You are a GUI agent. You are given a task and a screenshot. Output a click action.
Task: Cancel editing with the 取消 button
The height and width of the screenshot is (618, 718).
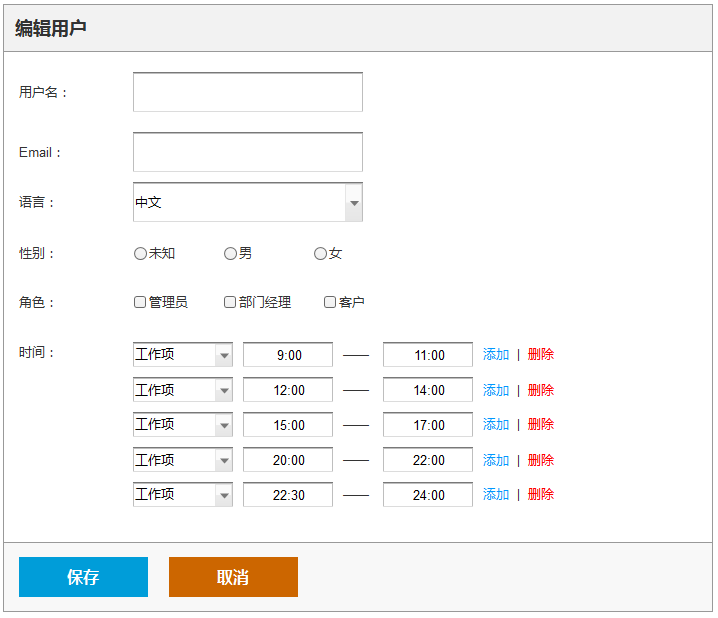click(x=233, y=577)
